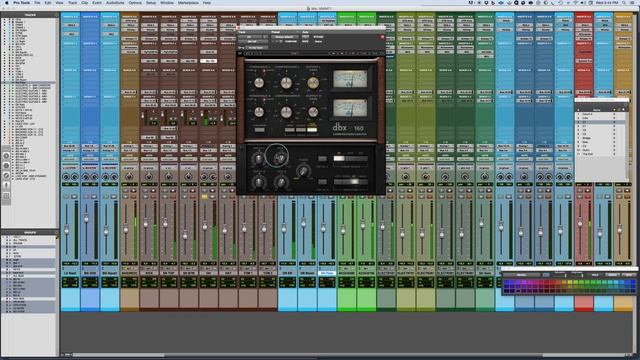Open the plugin preset selector dropdown

(284, 37)
